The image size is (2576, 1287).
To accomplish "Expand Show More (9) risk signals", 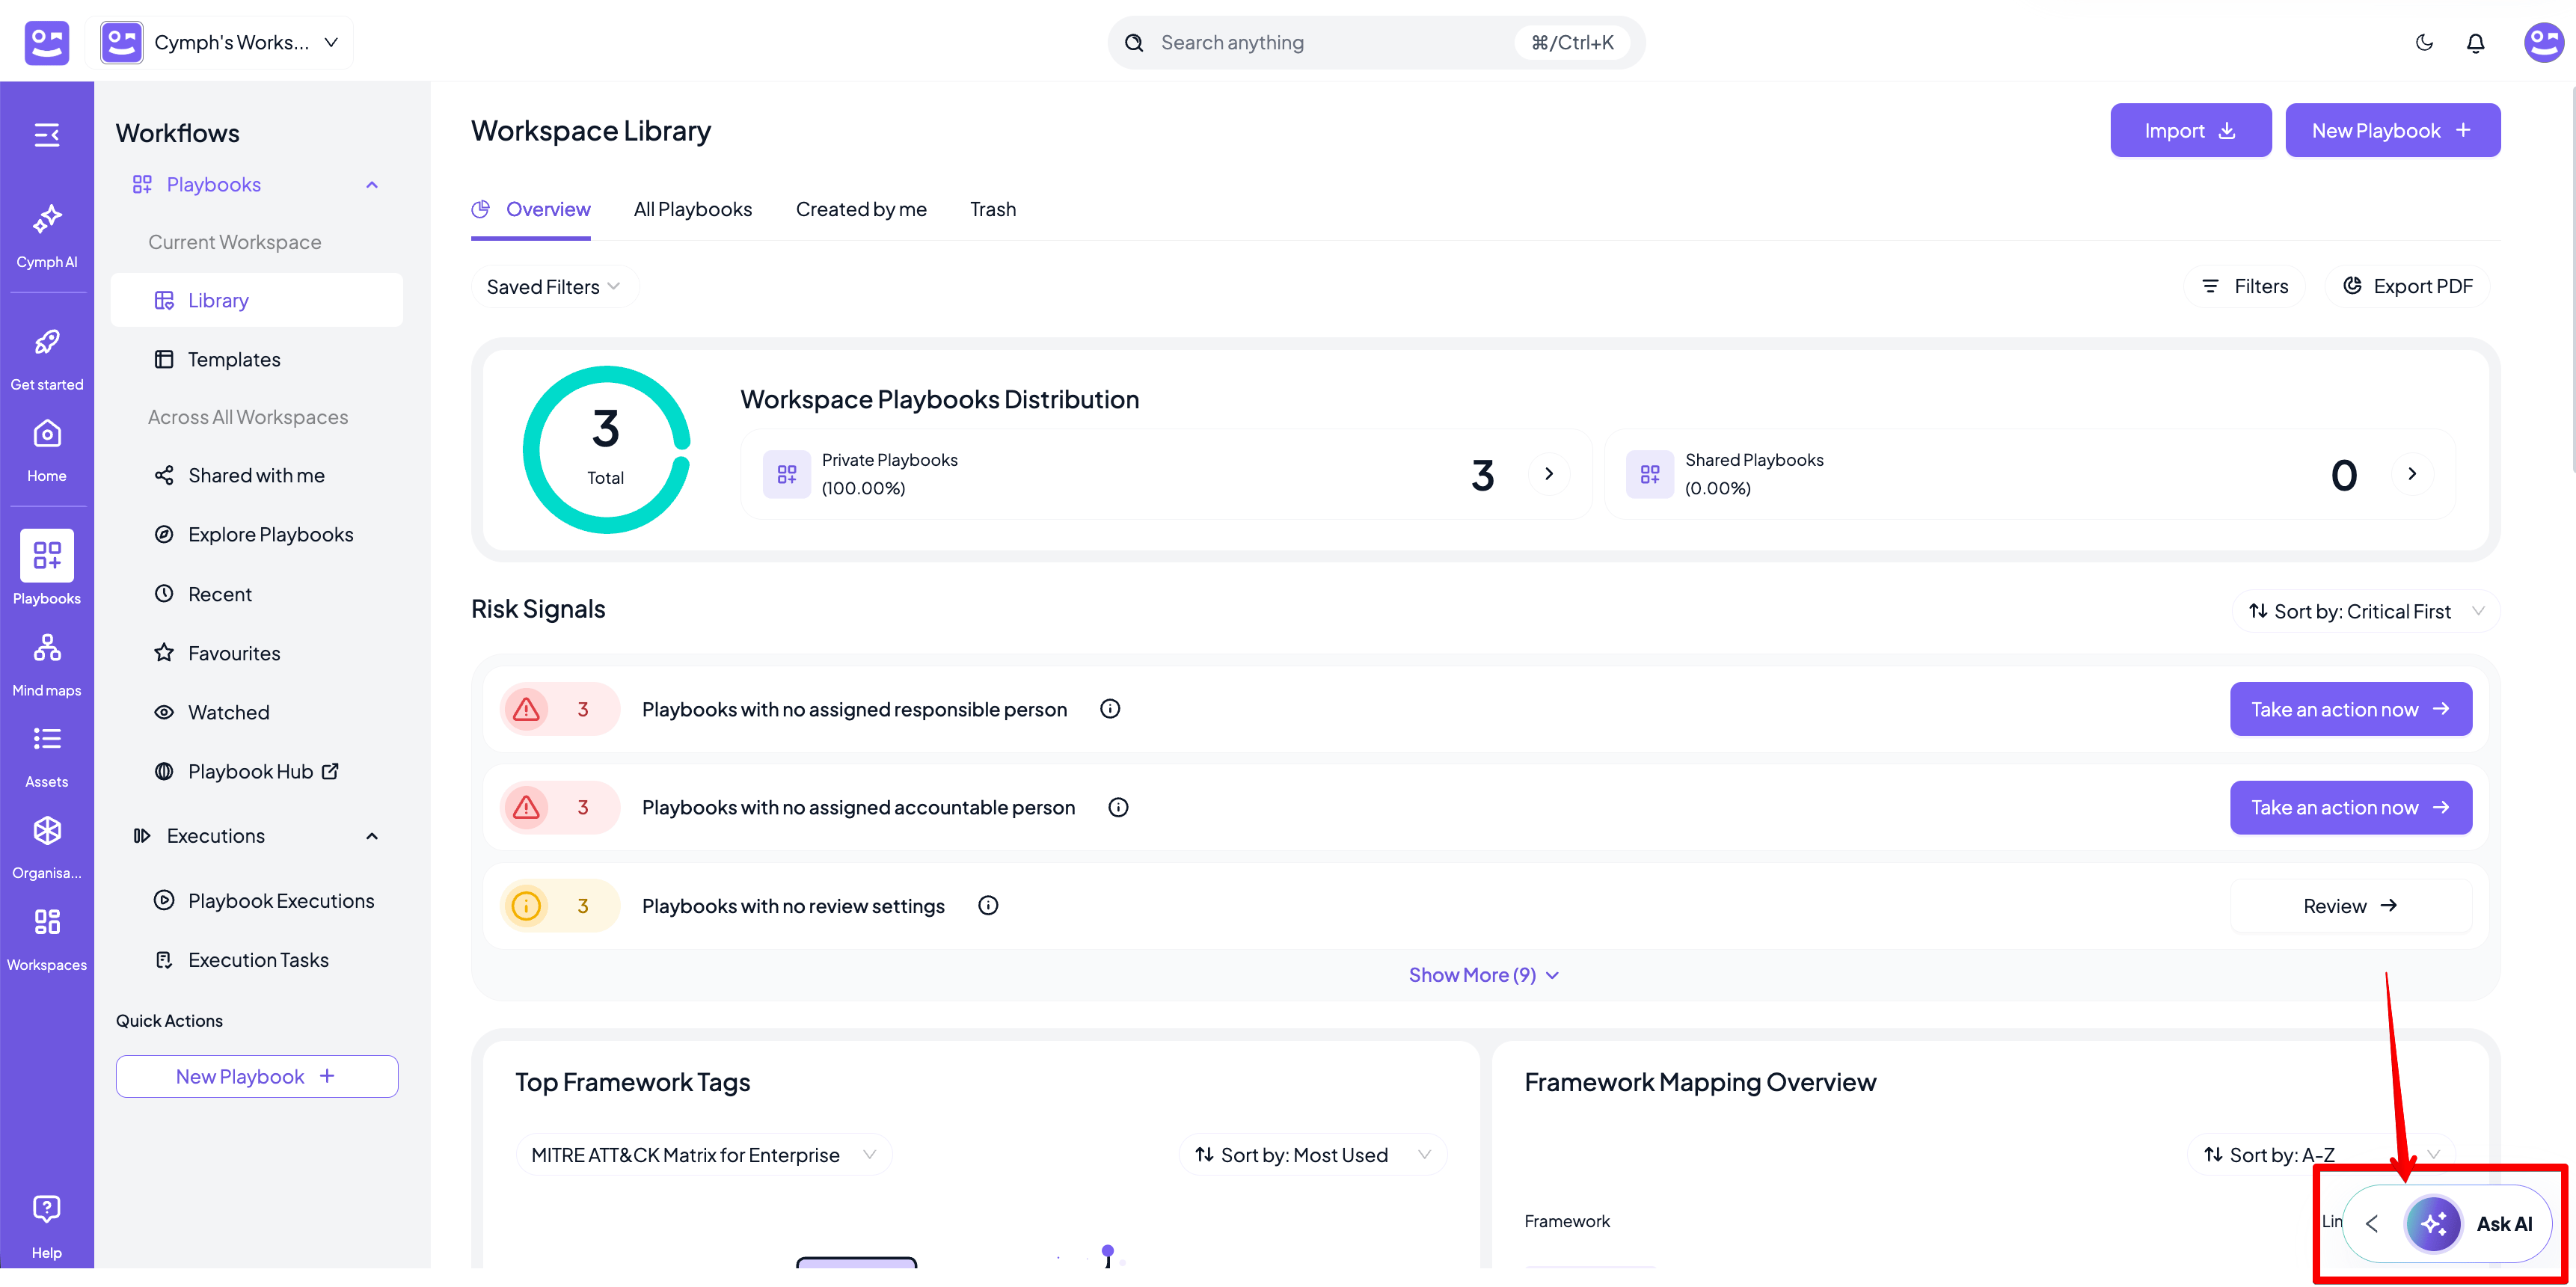I will tap(1484, 975).
